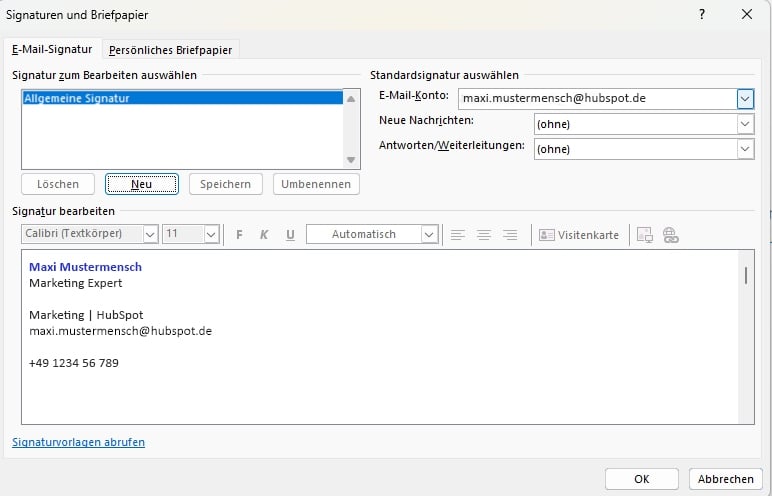
Task: Insert picture into signature
Action: click(x=644, y=235)
